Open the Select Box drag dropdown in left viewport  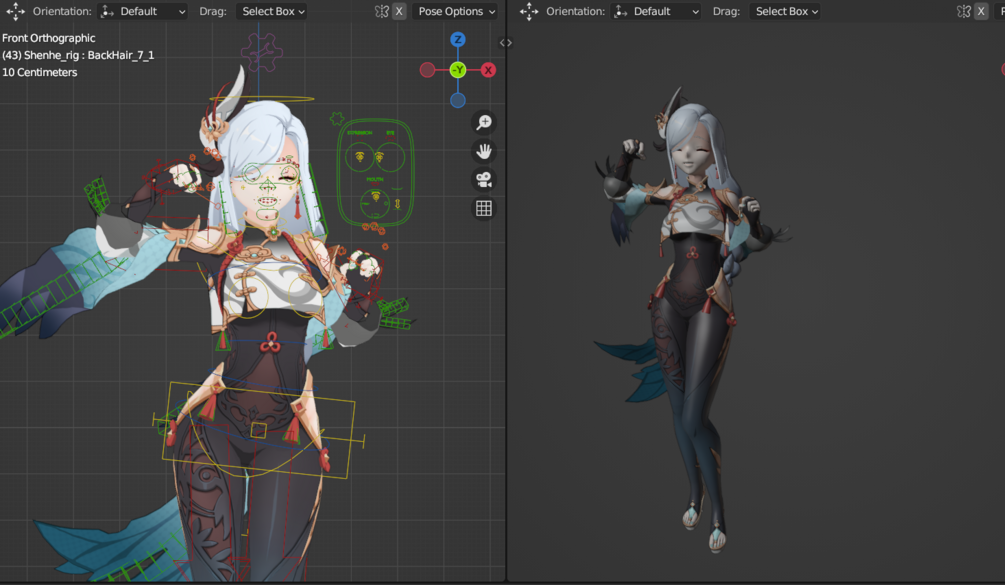pyautogui.click(x=272, y=11)
